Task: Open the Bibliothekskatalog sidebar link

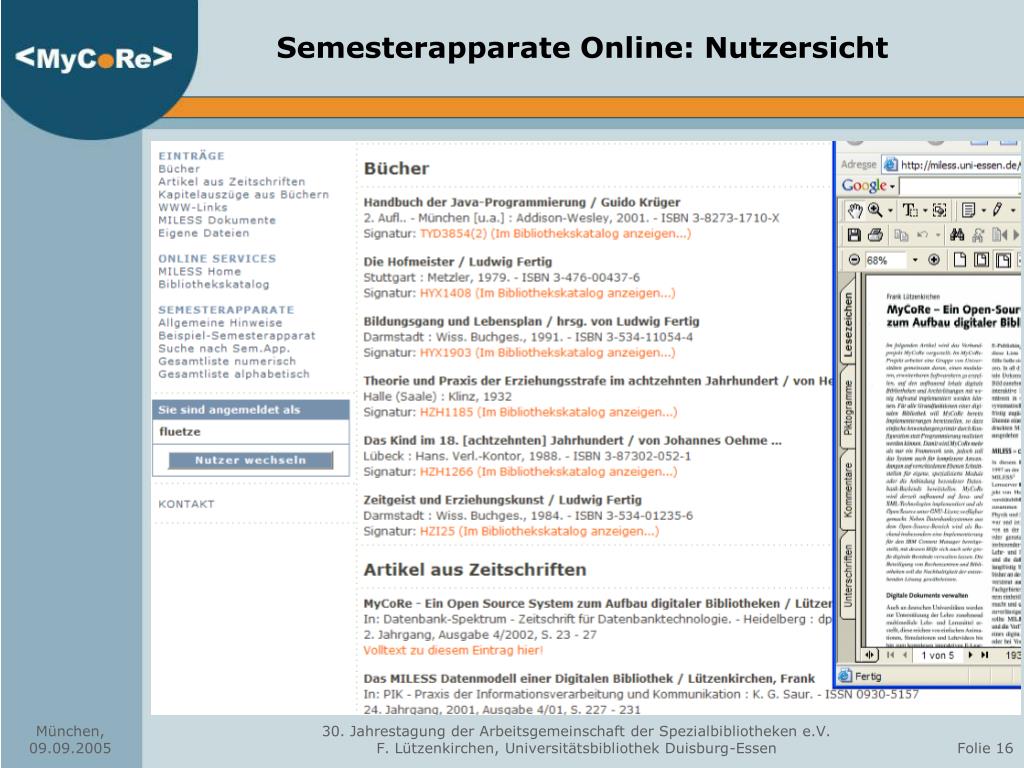Action: coord(214,284)
